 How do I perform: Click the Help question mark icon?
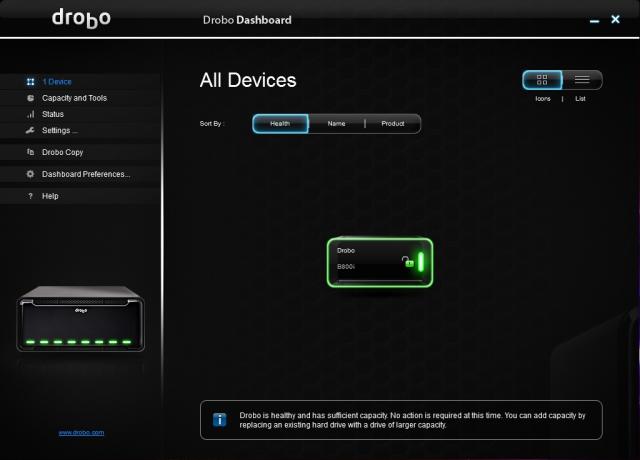(x=30, y=196)
